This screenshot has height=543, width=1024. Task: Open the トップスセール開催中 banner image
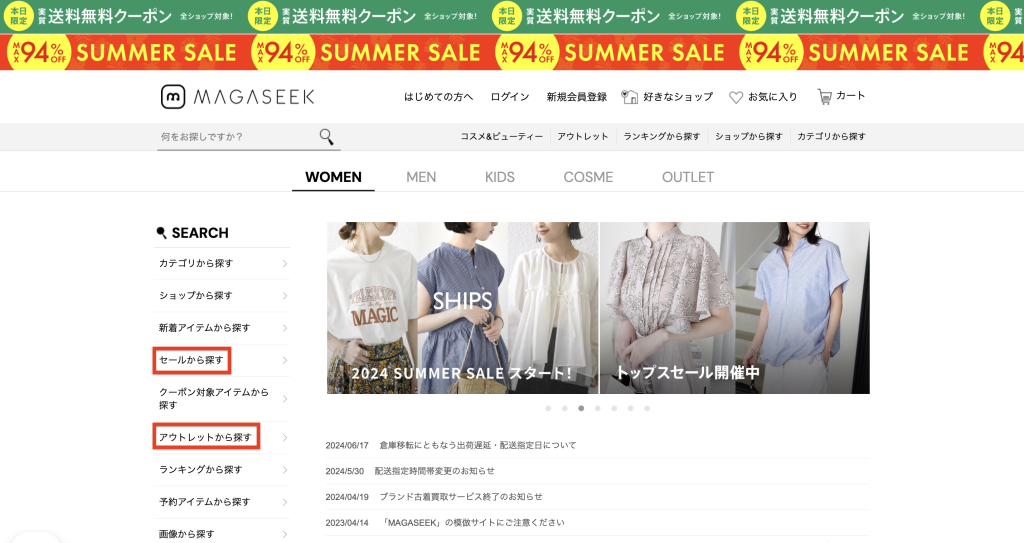[735, 308]
